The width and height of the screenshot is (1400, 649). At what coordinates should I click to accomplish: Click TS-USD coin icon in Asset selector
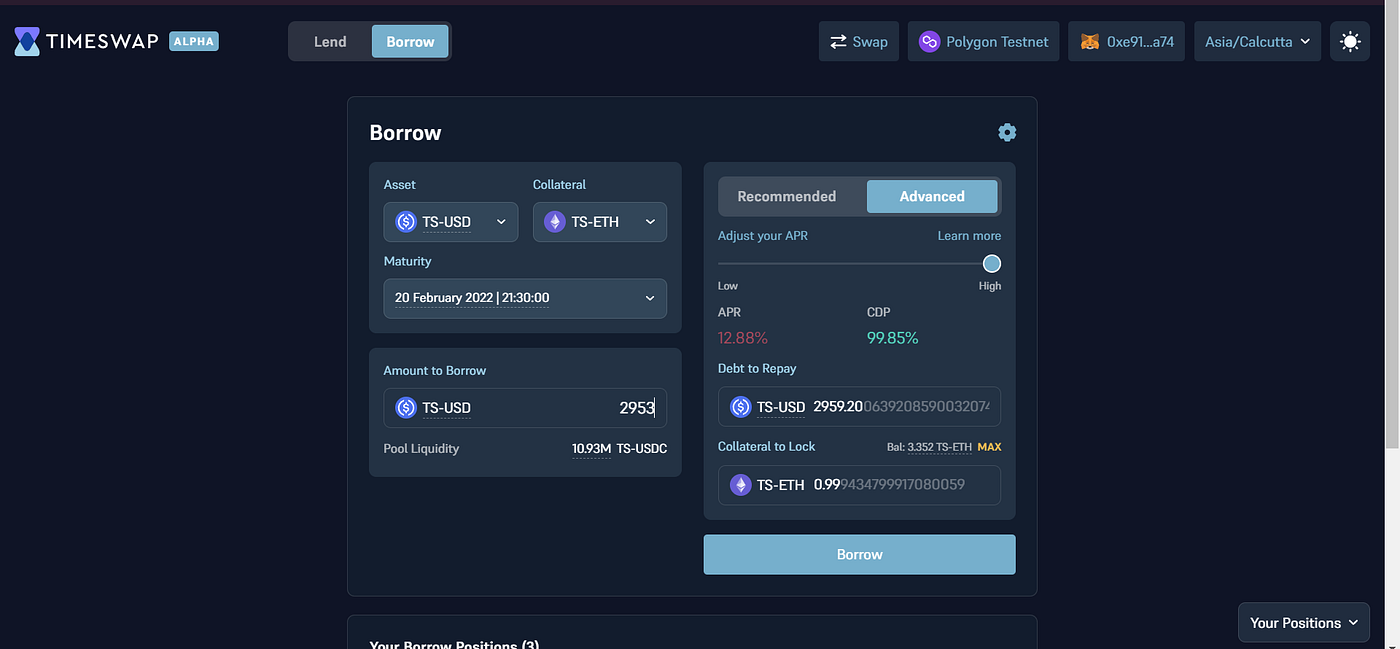point(405,222)
